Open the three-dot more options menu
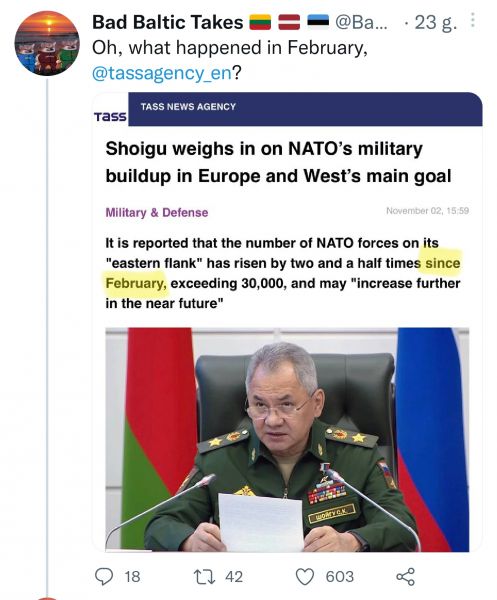This screenshot has height=600, width=497. 473,20
